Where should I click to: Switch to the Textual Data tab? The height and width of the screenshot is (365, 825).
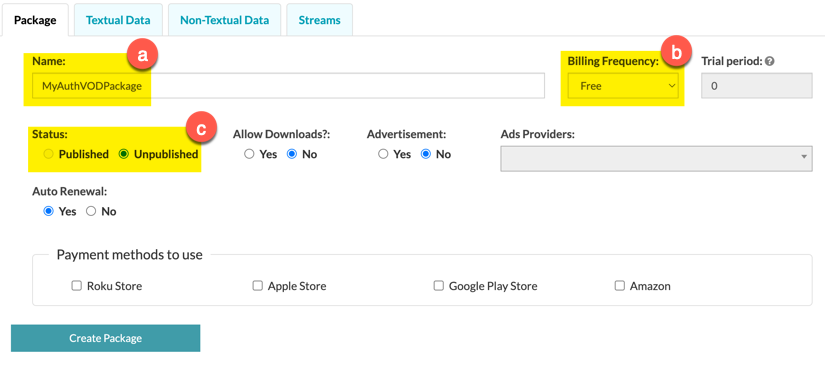(118, 20)
